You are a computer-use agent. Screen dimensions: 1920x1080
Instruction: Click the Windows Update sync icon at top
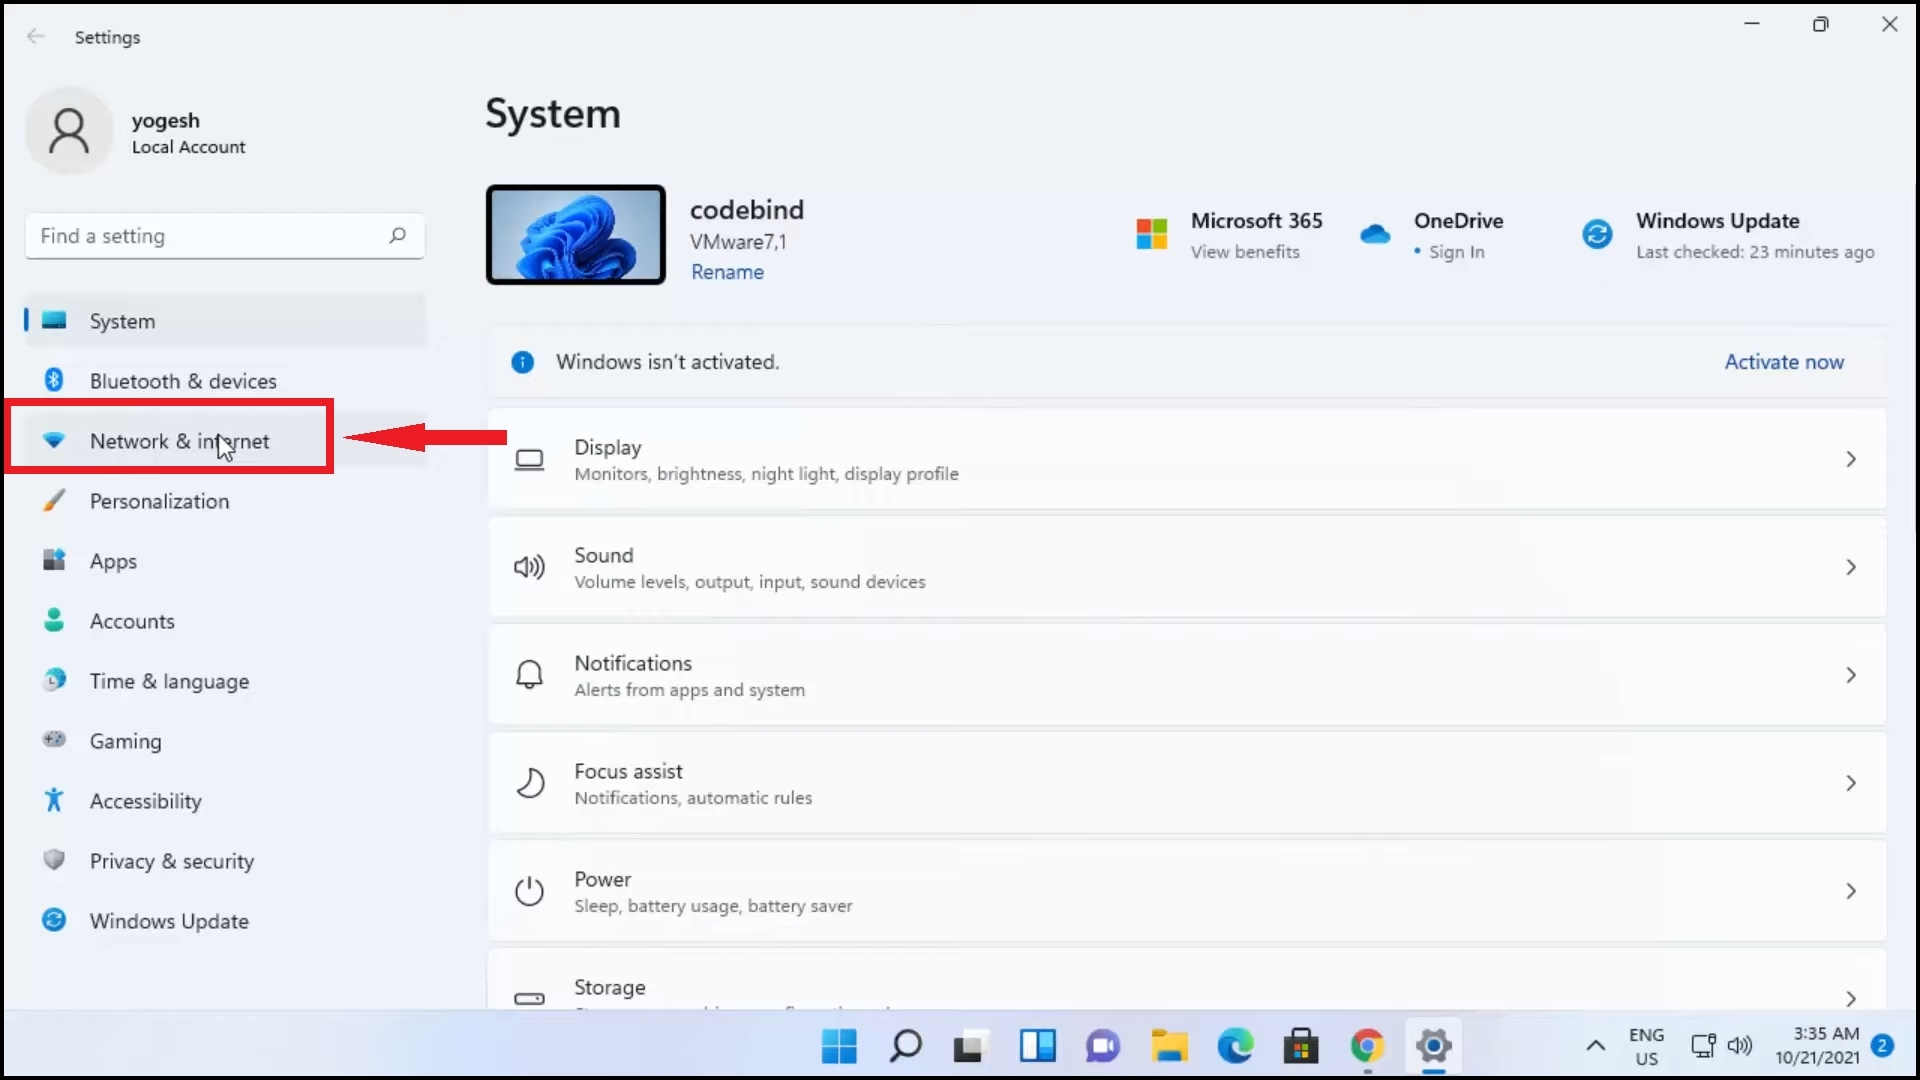[1597, 235]
